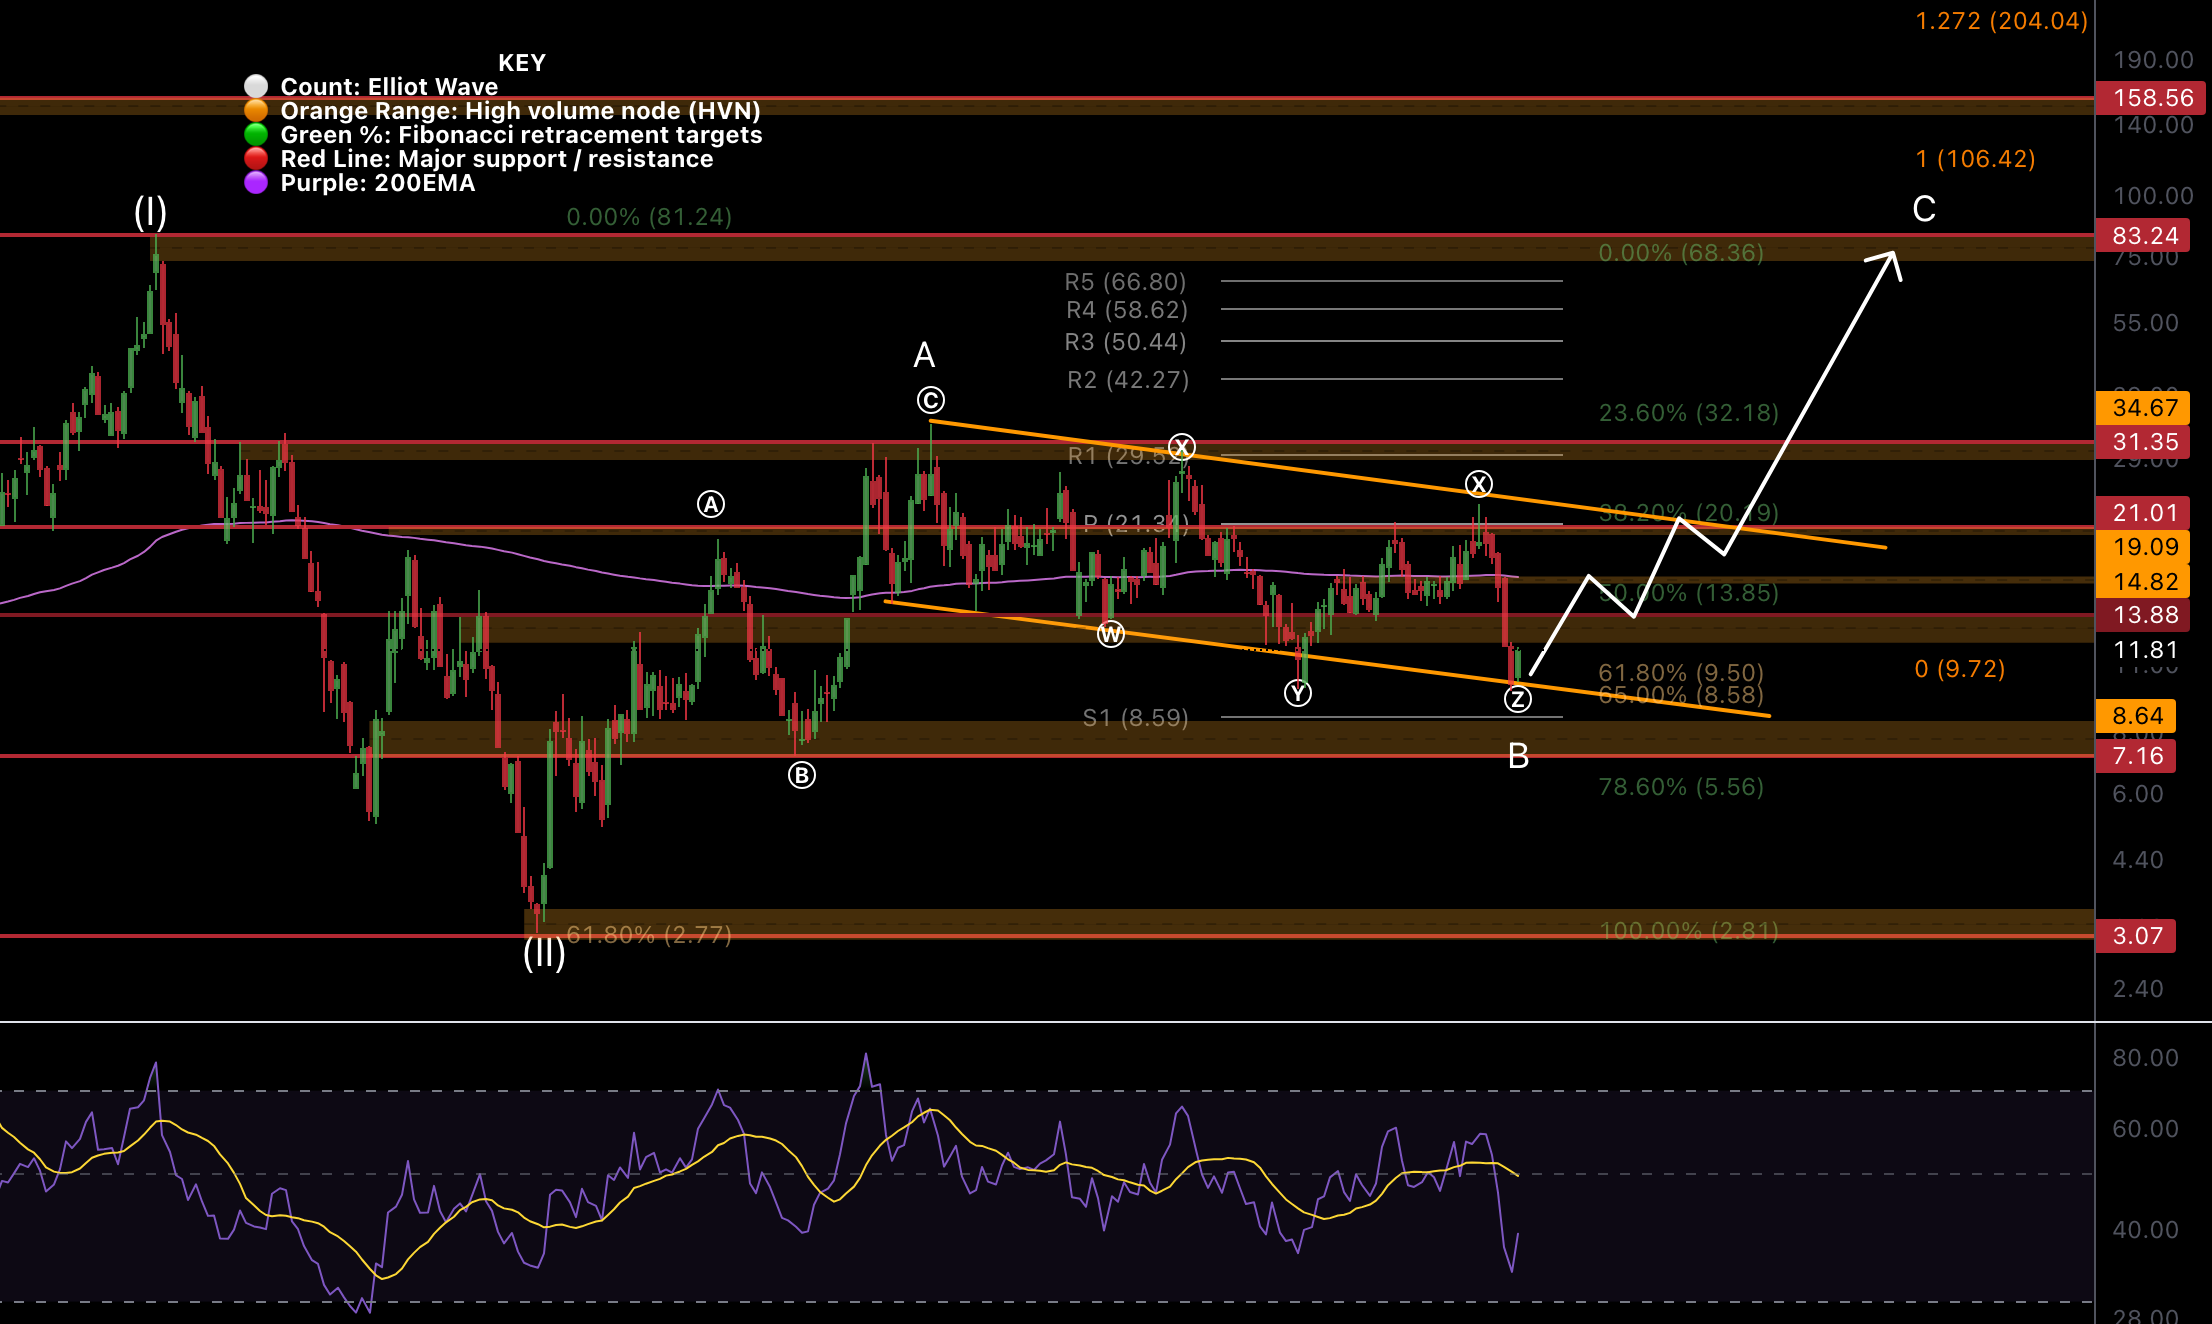Image resolution: width=2212 pixels, height=1324 pixels.
Task: Click the green Fibonacci retracement legend dot
Action: tap(256, 135)
